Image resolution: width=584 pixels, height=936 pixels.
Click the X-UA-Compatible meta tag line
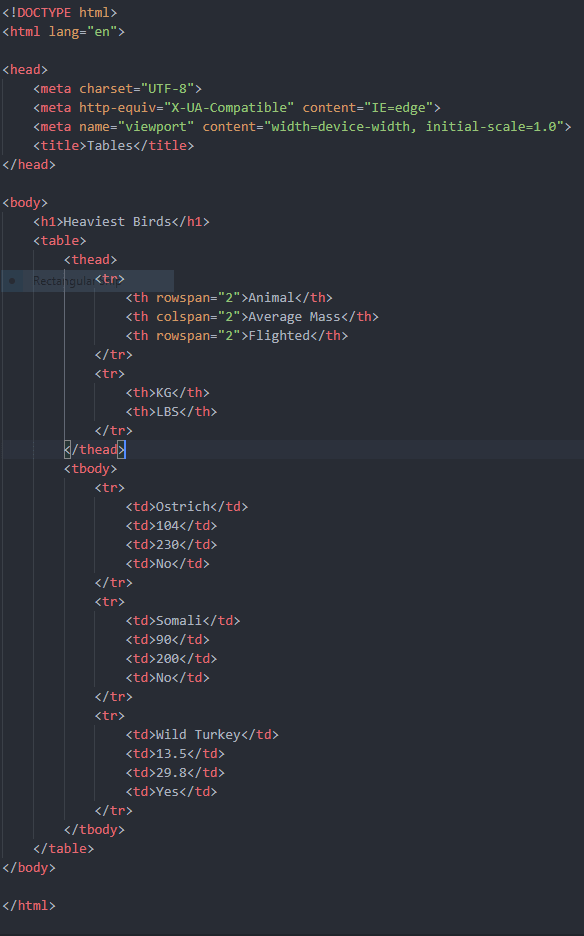(237, 108)
